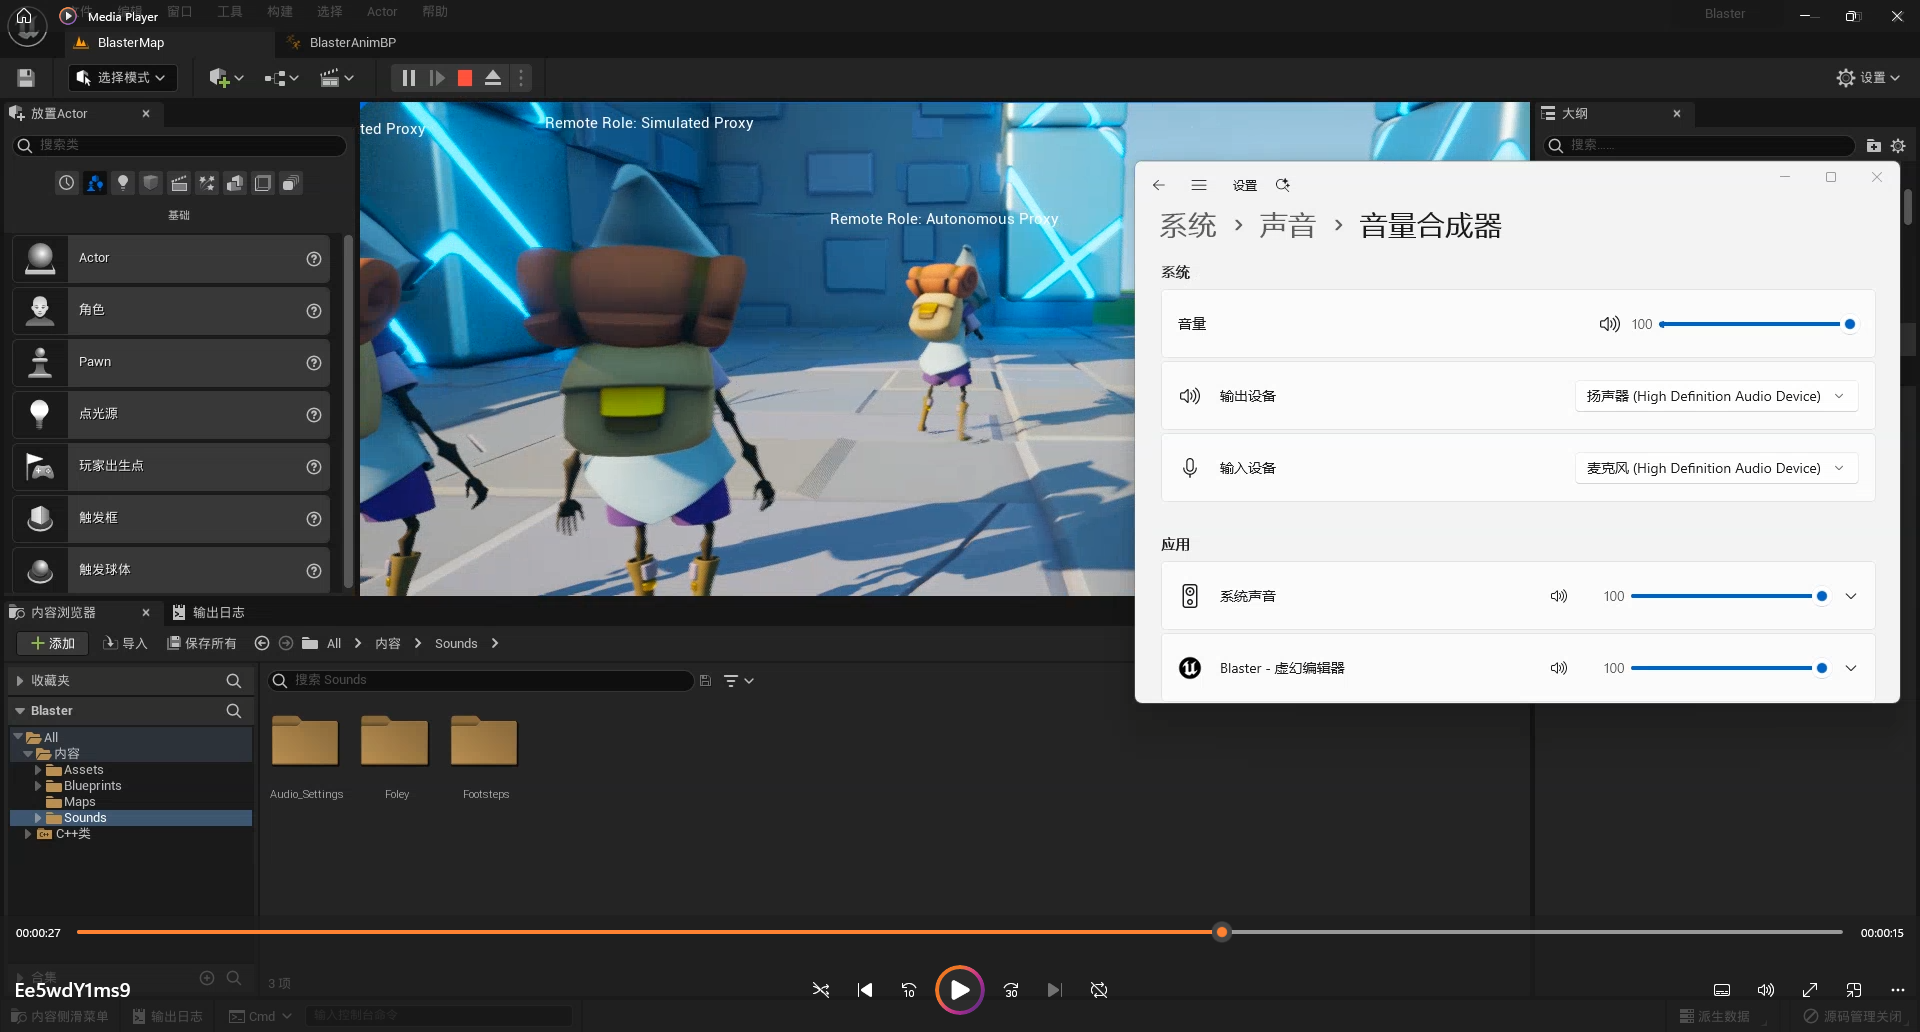
Task: Select the Visual Effects sparkle filter
Action: click(x=207, y=183)
